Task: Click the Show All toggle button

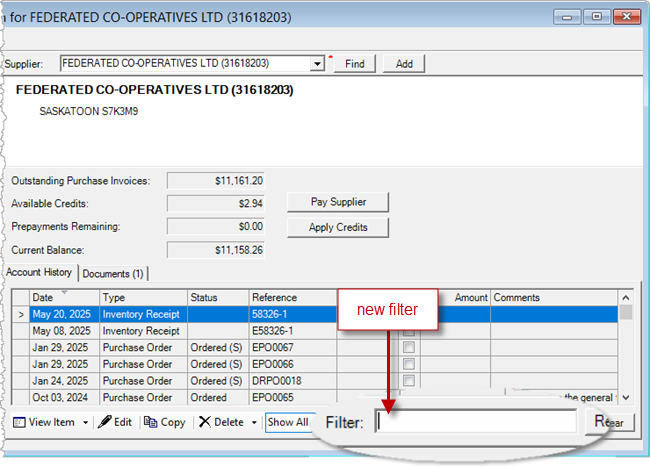Action: 288,422
